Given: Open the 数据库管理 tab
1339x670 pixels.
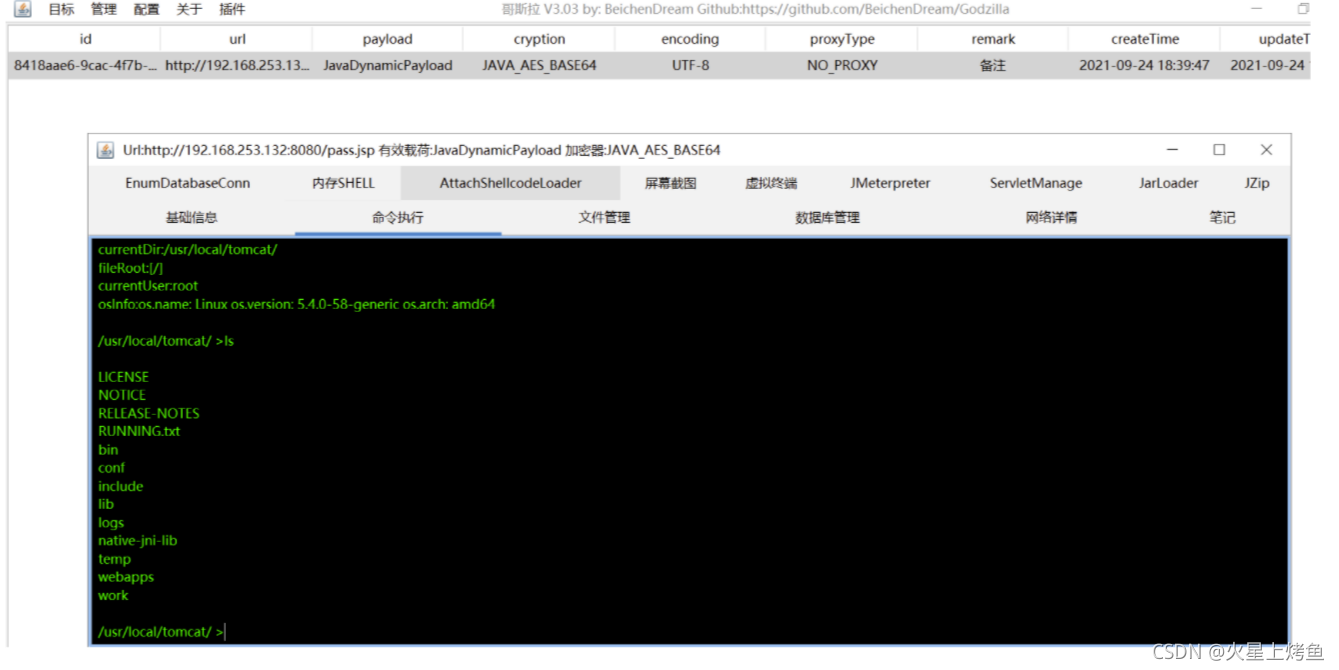Looking at the screenshot, I should pos(827,217).
